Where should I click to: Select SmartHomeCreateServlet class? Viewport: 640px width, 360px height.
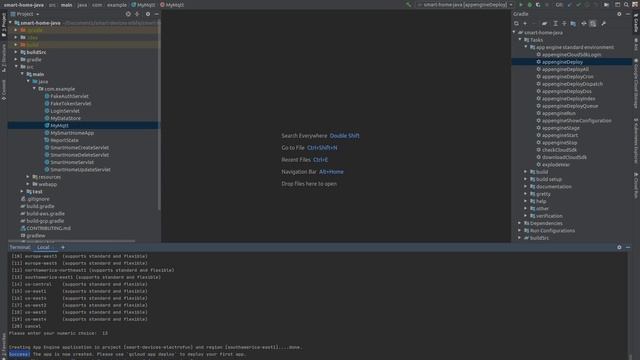click(80, 148)
